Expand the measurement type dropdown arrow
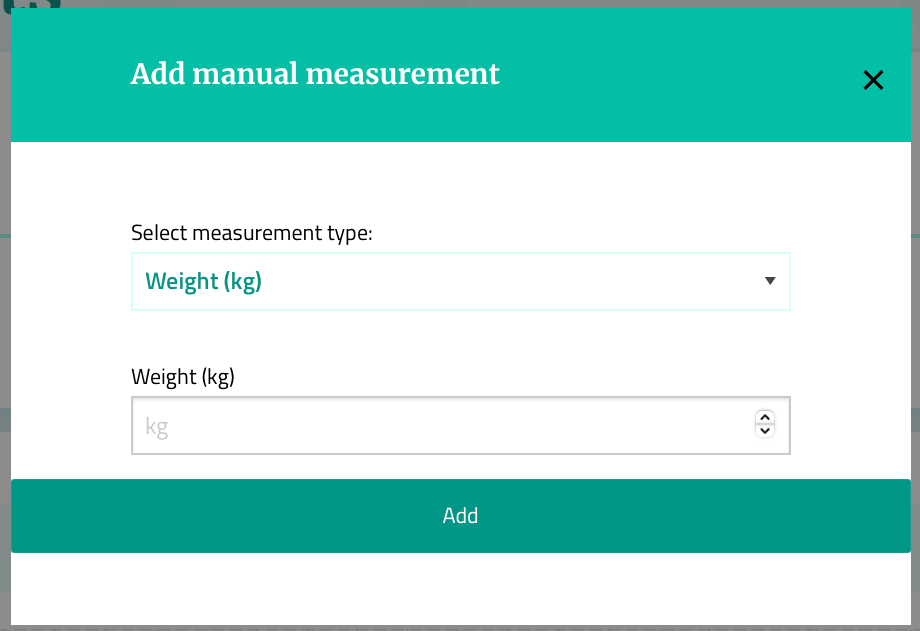Screen dimensions: 920x631 [x=770, y=281]
